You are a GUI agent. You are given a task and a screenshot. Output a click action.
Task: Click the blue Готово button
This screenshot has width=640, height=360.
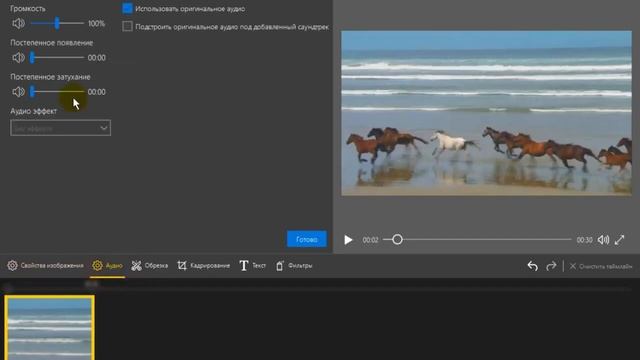click(x=307, y=239)
